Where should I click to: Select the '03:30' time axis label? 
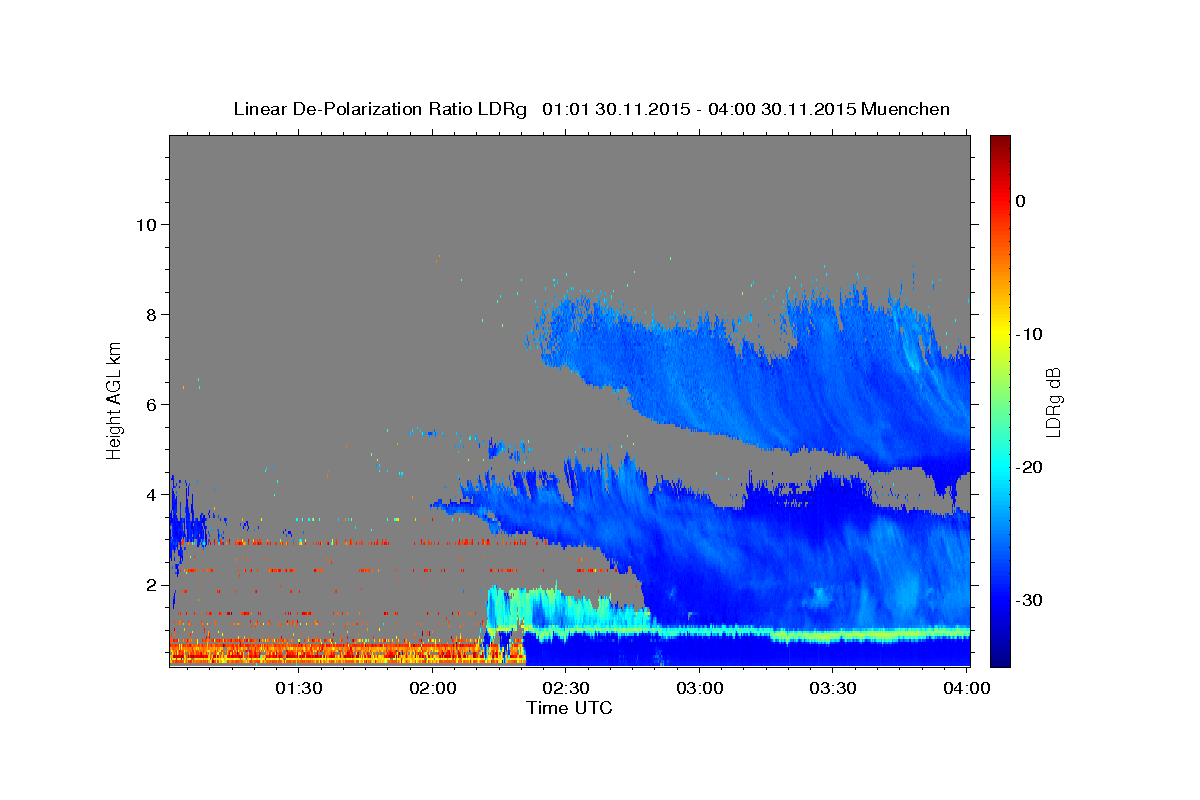pyautogui.click(x=834, y=689)
